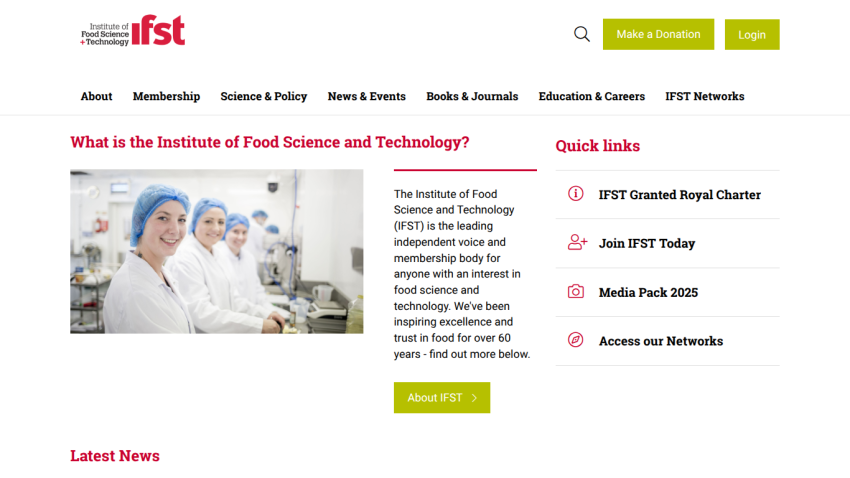Viewport: 850px width, 478px height.
Task: Click the add-user icon beside Join IFST
Action: 577,242
